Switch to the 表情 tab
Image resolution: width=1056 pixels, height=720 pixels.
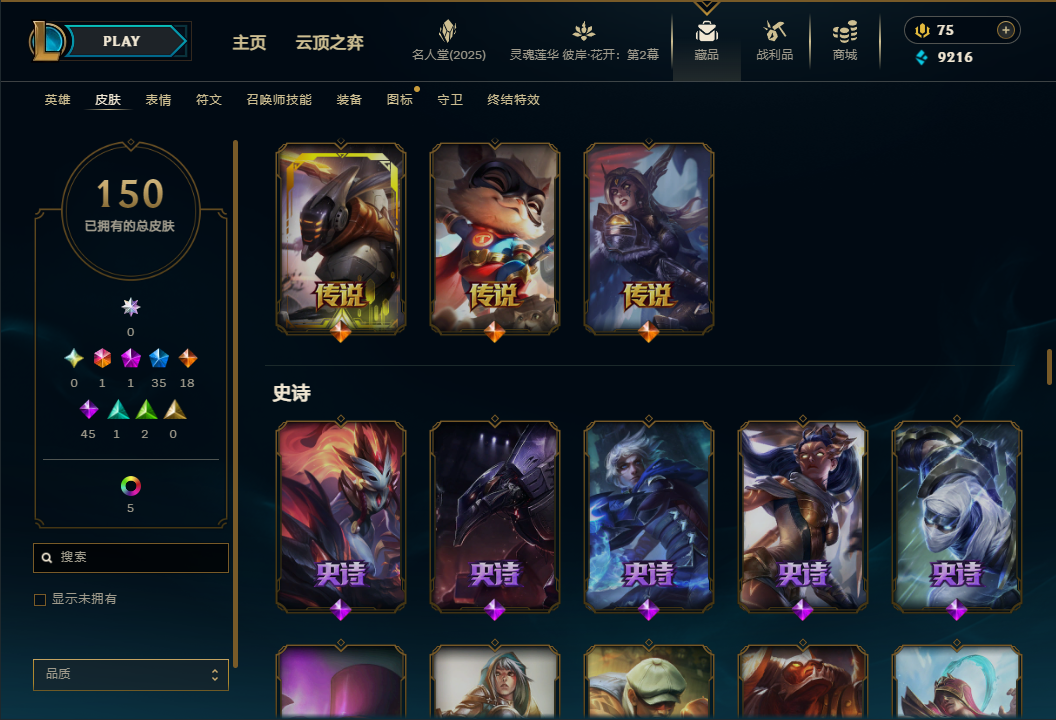coord(158,100)
